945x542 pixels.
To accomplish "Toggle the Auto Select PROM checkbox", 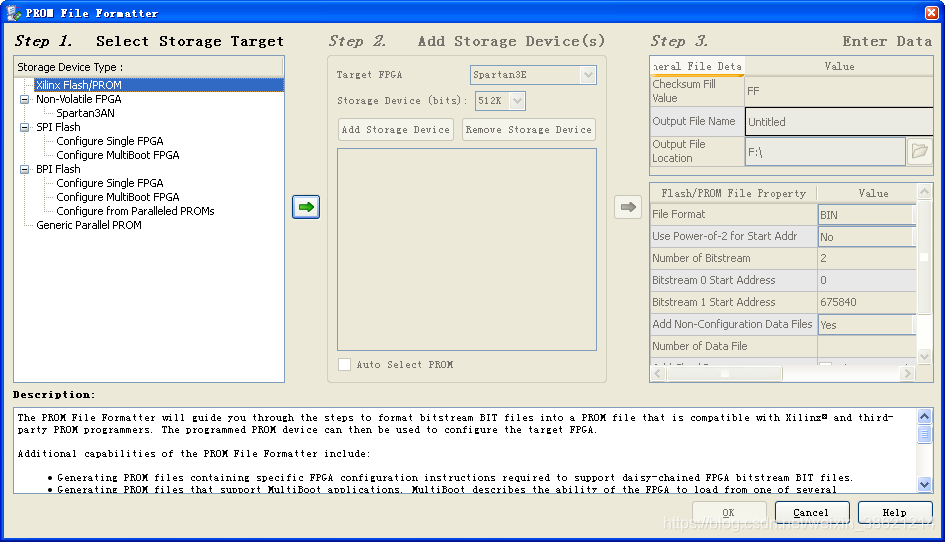I will click(x=344, y=364).
